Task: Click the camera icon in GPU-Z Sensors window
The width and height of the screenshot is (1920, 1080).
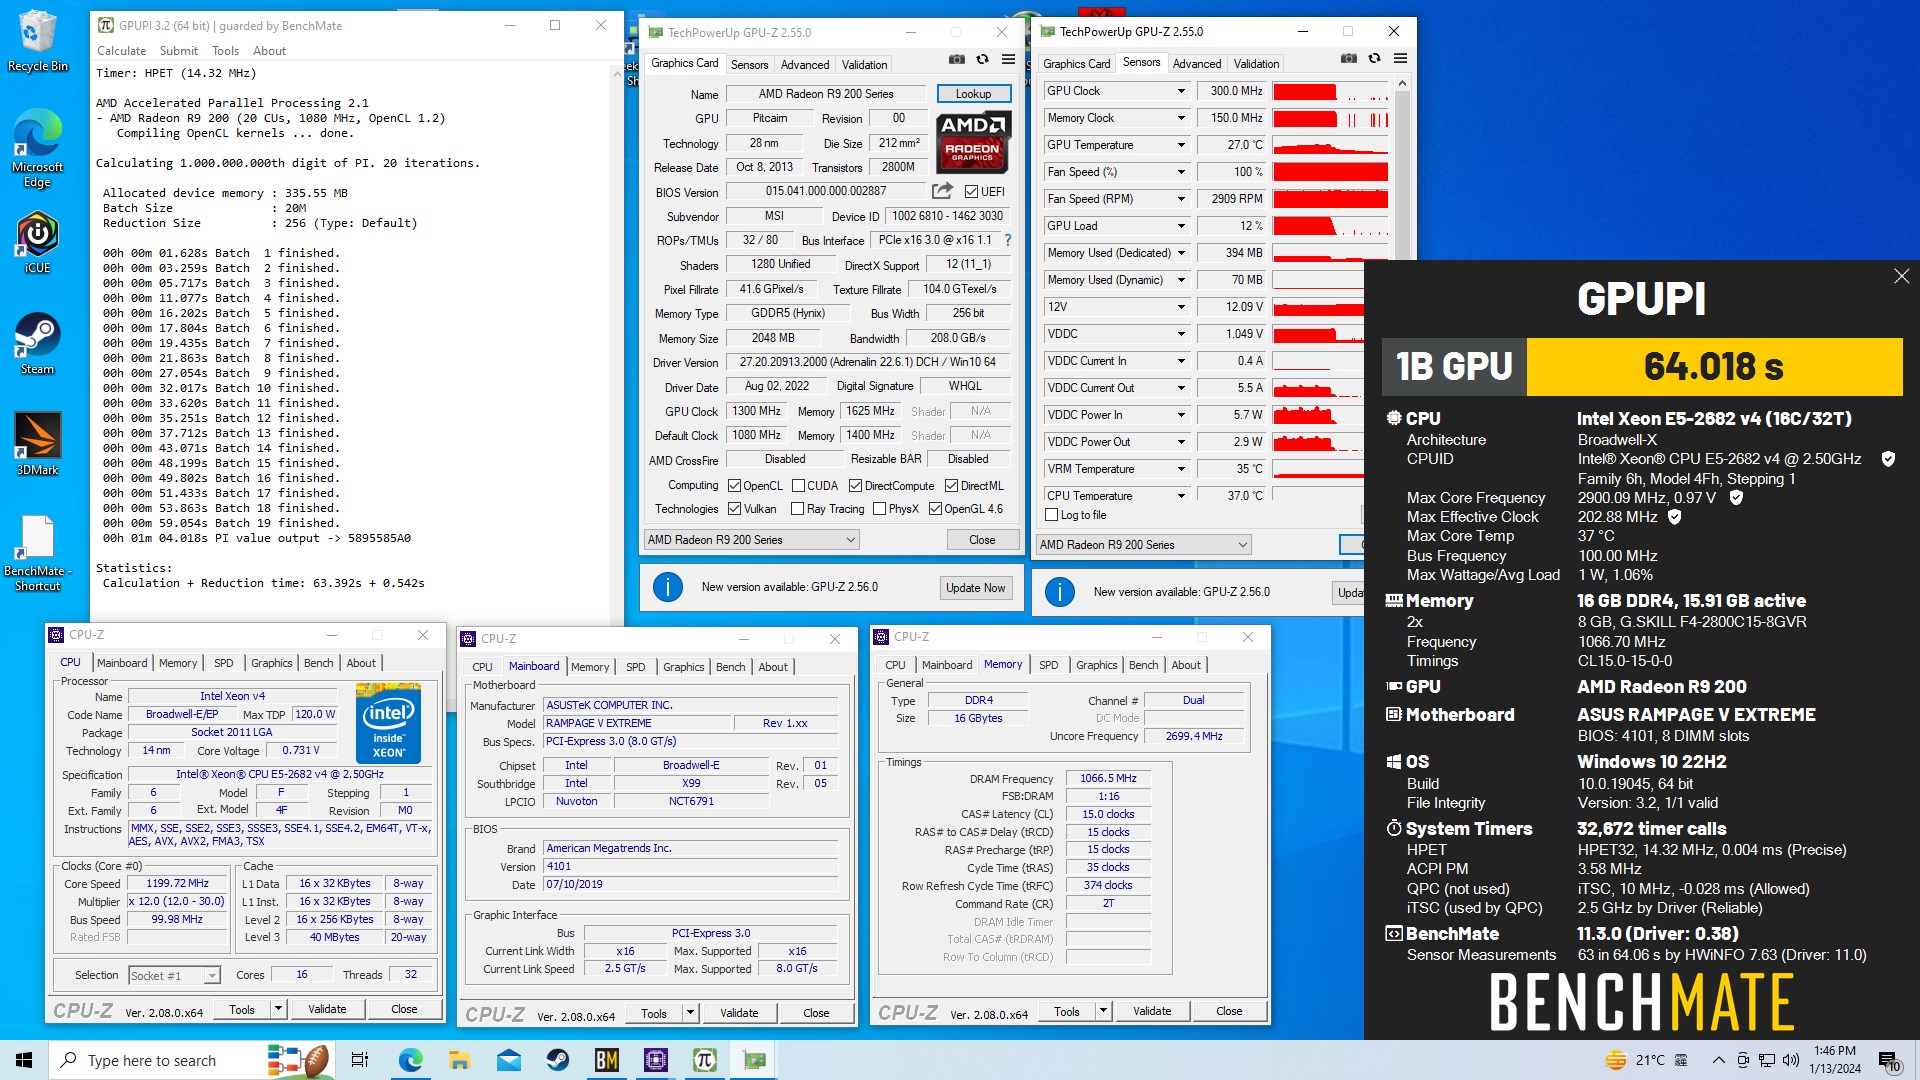Action: (1349, 59)
